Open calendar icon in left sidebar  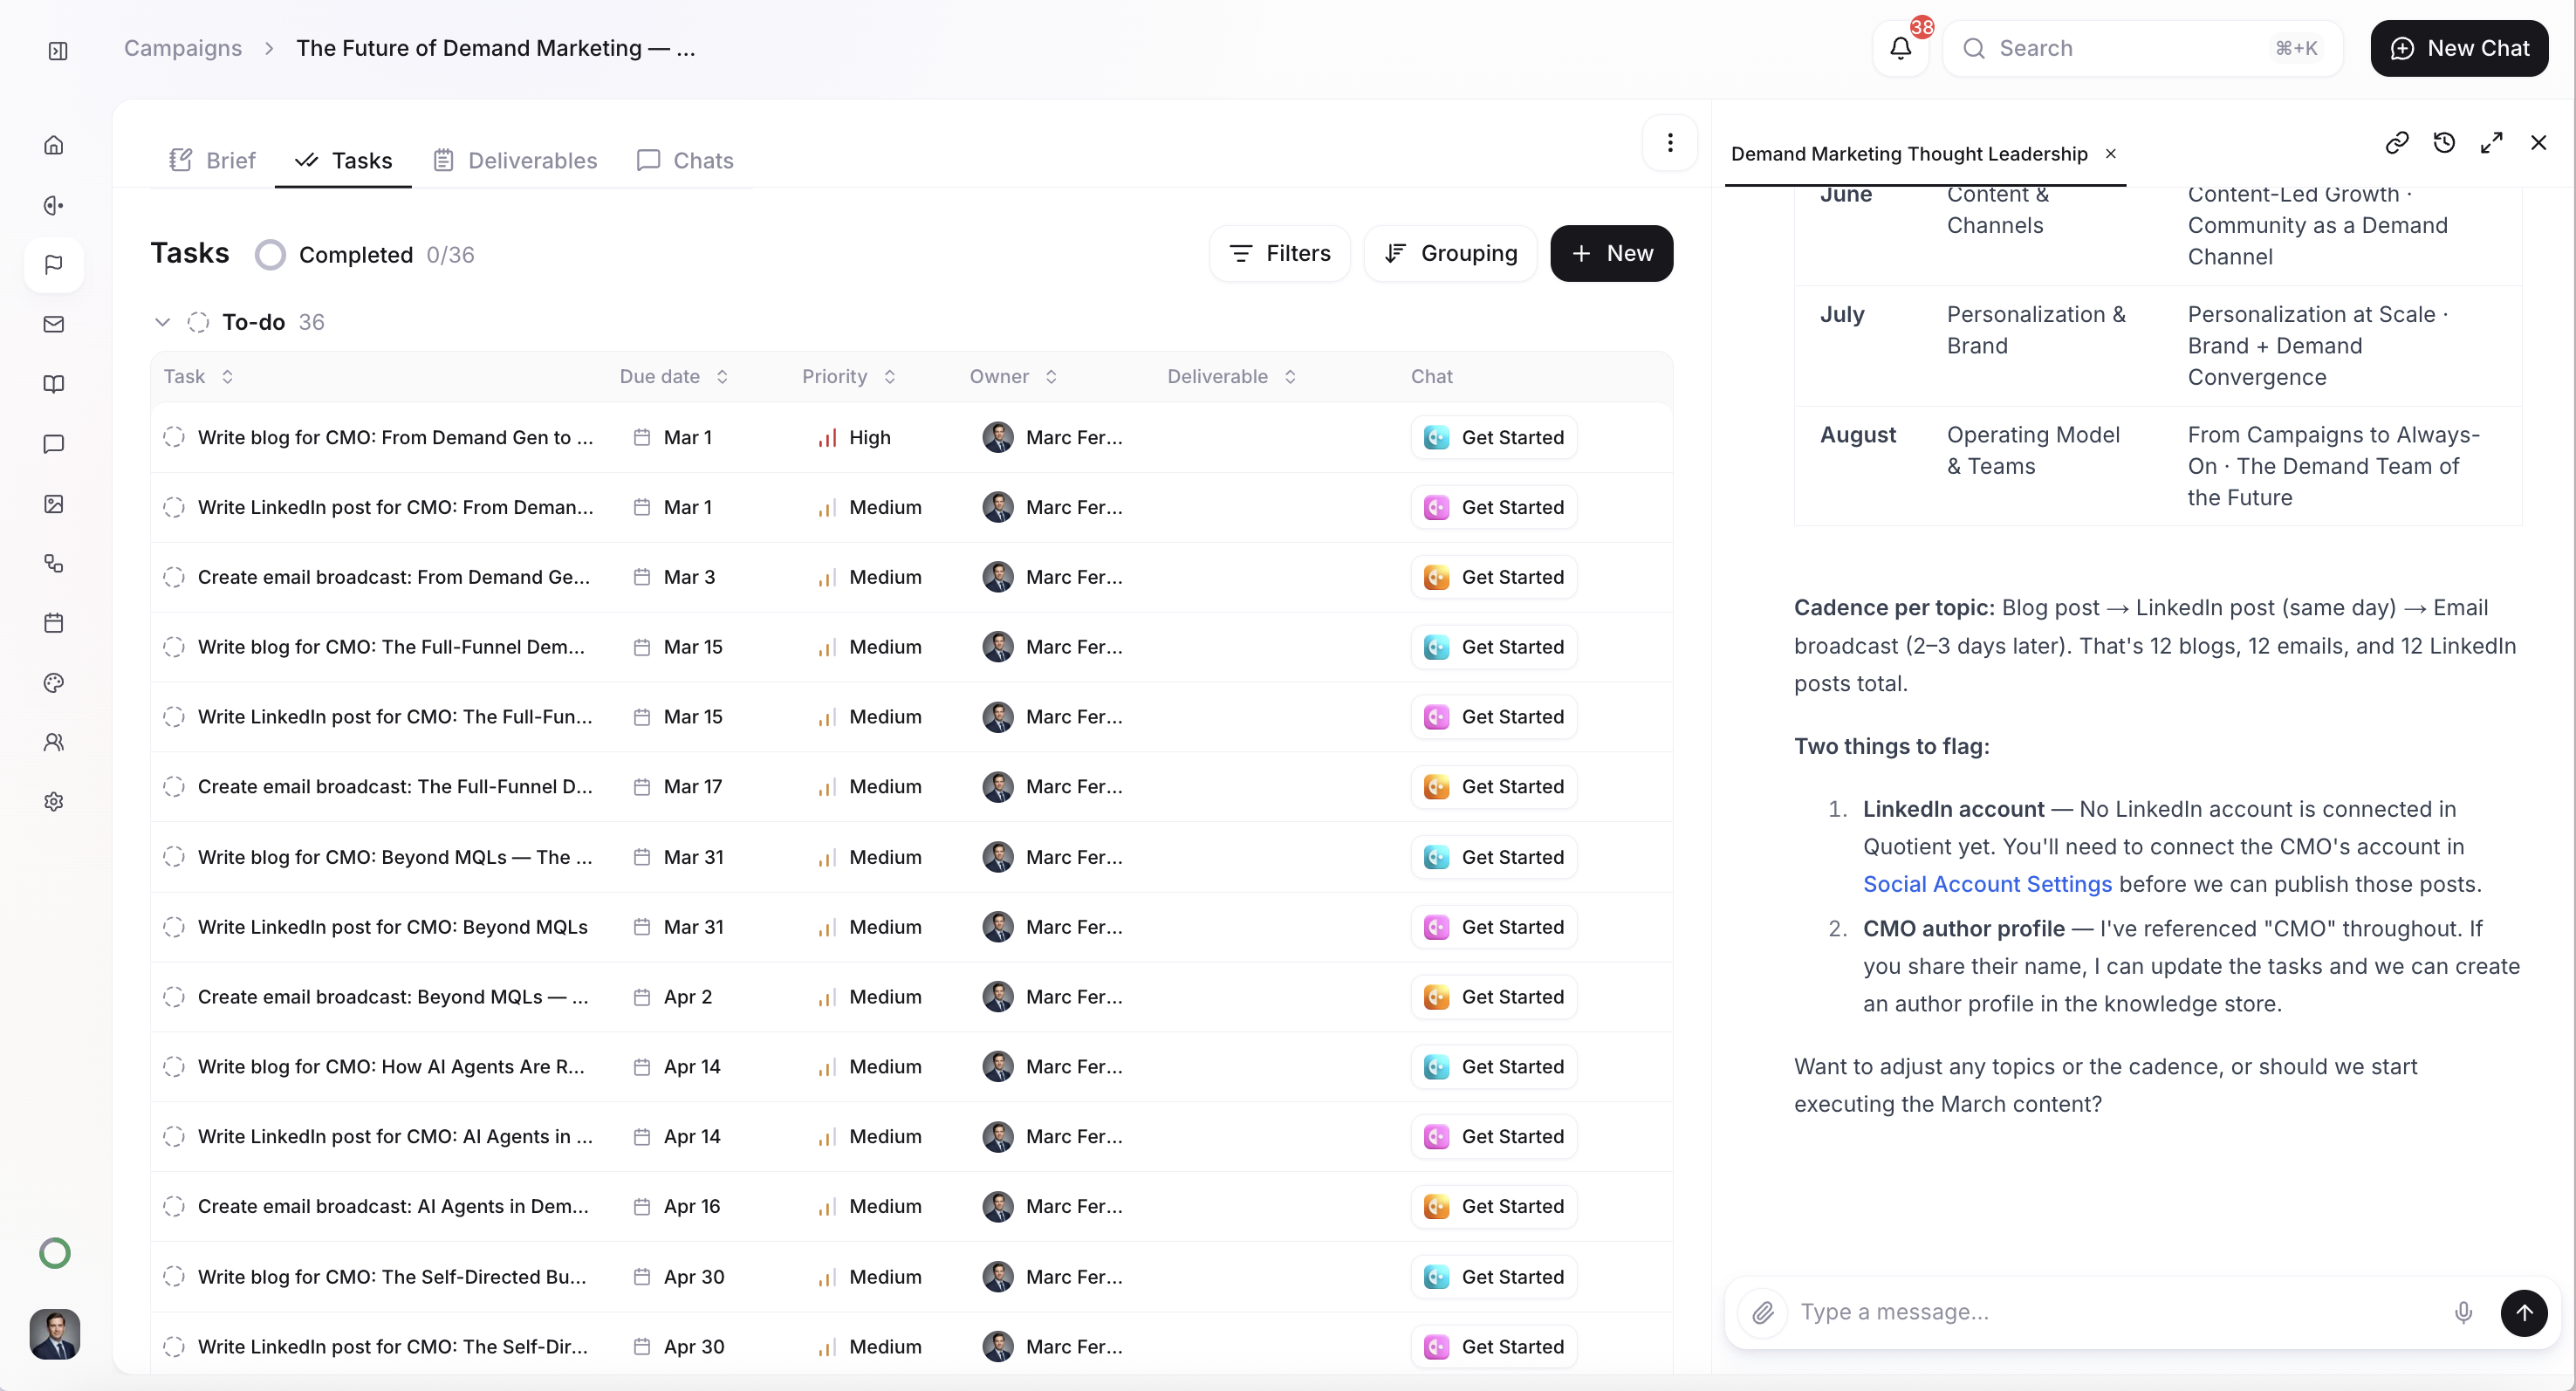click(54, 623)
